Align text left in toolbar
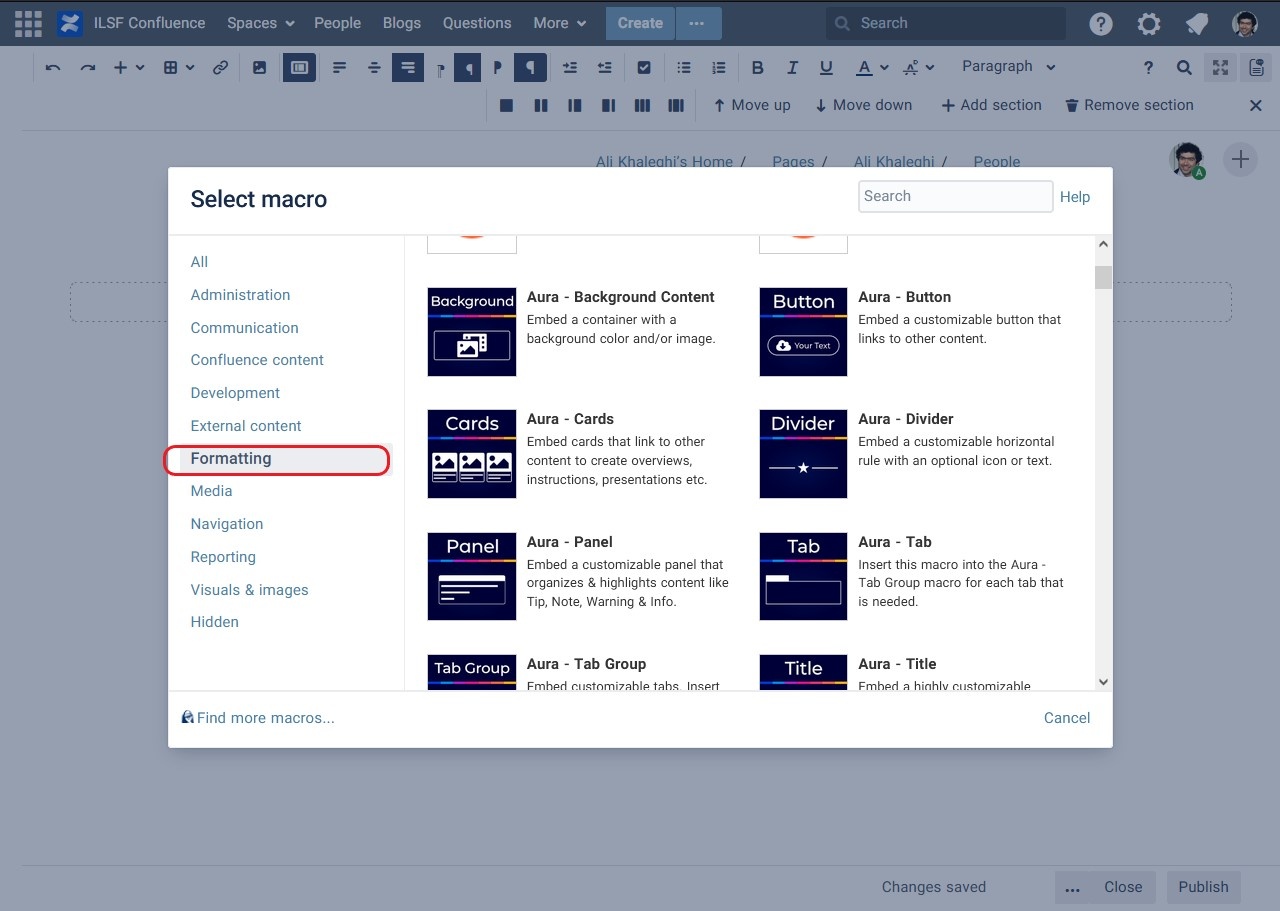The image size is (1280, 911). [x=340, y=68]
